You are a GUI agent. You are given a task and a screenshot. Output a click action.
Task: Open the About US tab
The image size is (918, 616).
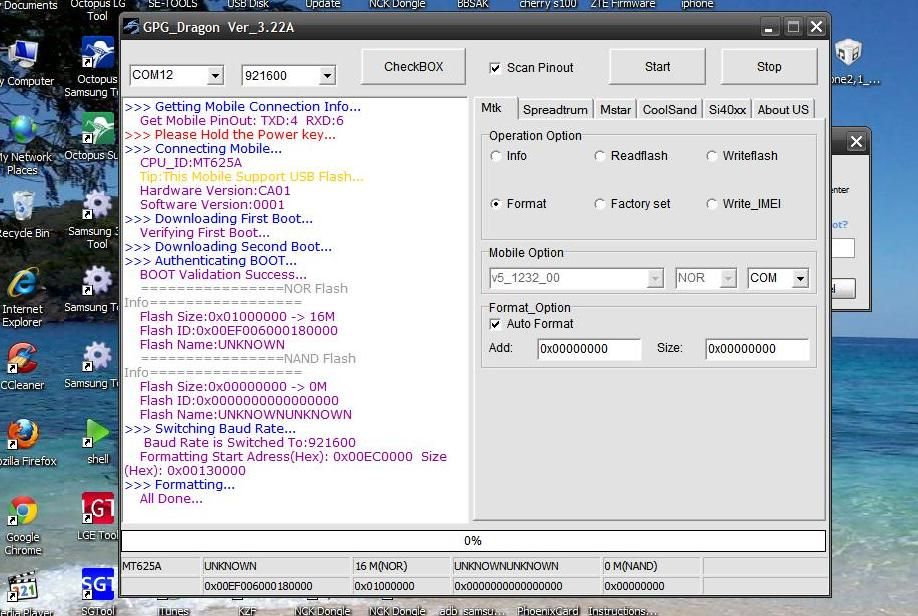[x=783, y=109]
